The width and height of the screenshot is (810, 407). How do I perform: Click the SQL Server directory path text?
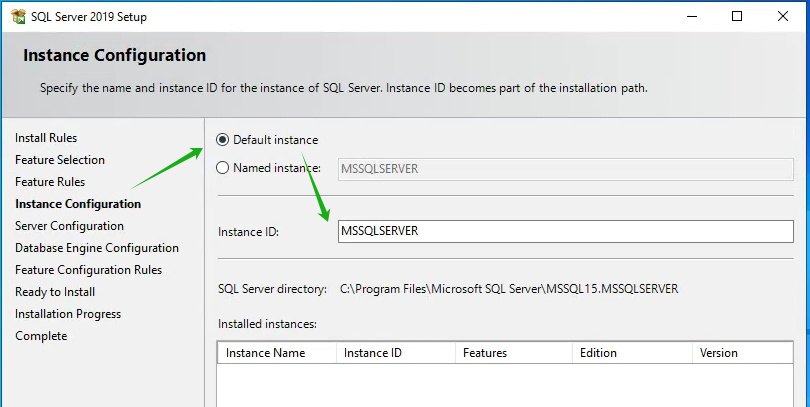click(509, 289)
